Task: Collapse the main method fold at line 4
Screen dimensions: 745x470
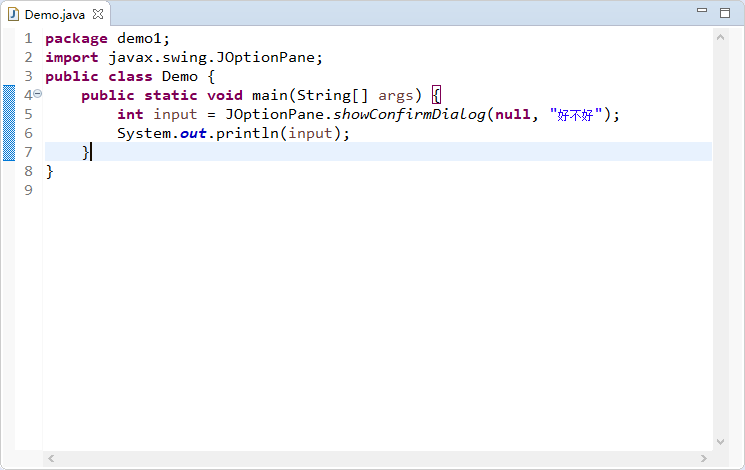Action: (x=38, y=94)
